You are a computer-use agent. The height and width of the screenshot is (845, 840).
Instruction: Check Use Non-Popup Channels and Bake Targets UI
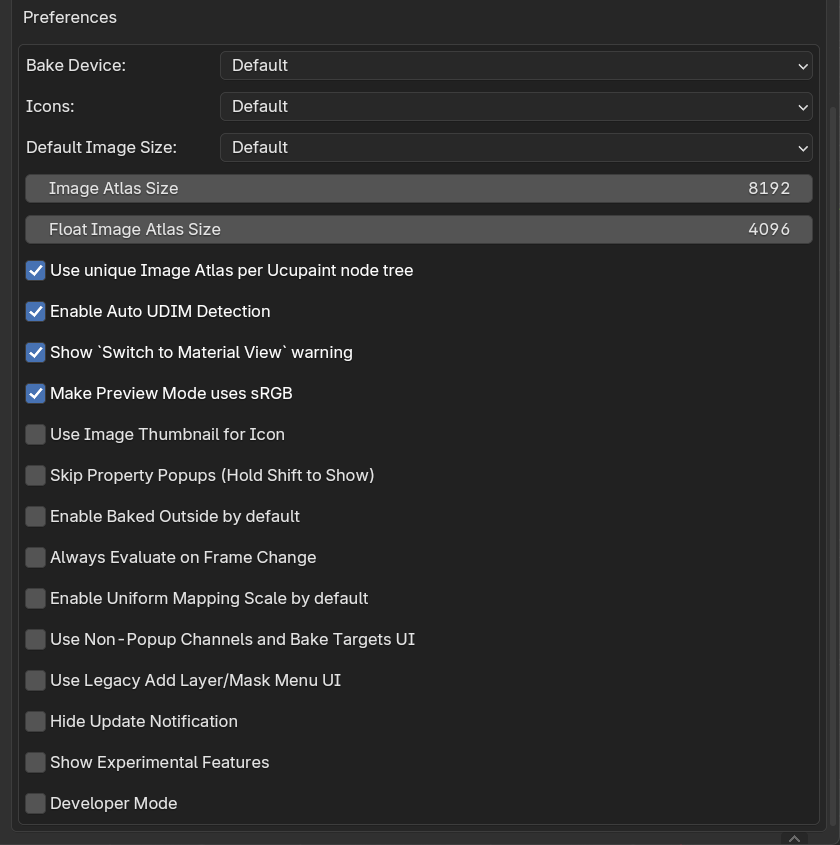[x=36, y=639]
